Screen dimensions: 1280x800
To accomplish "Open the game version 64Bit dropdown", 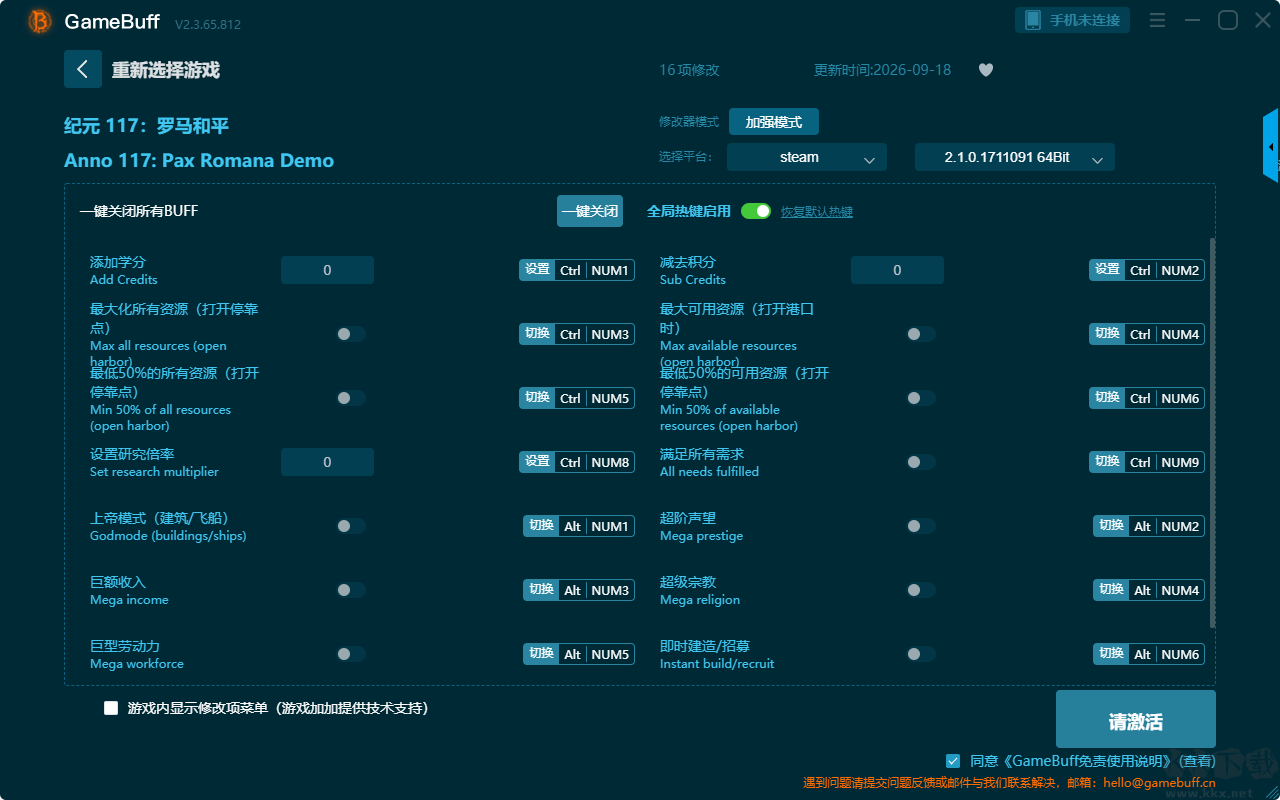I will [1015, 157].
